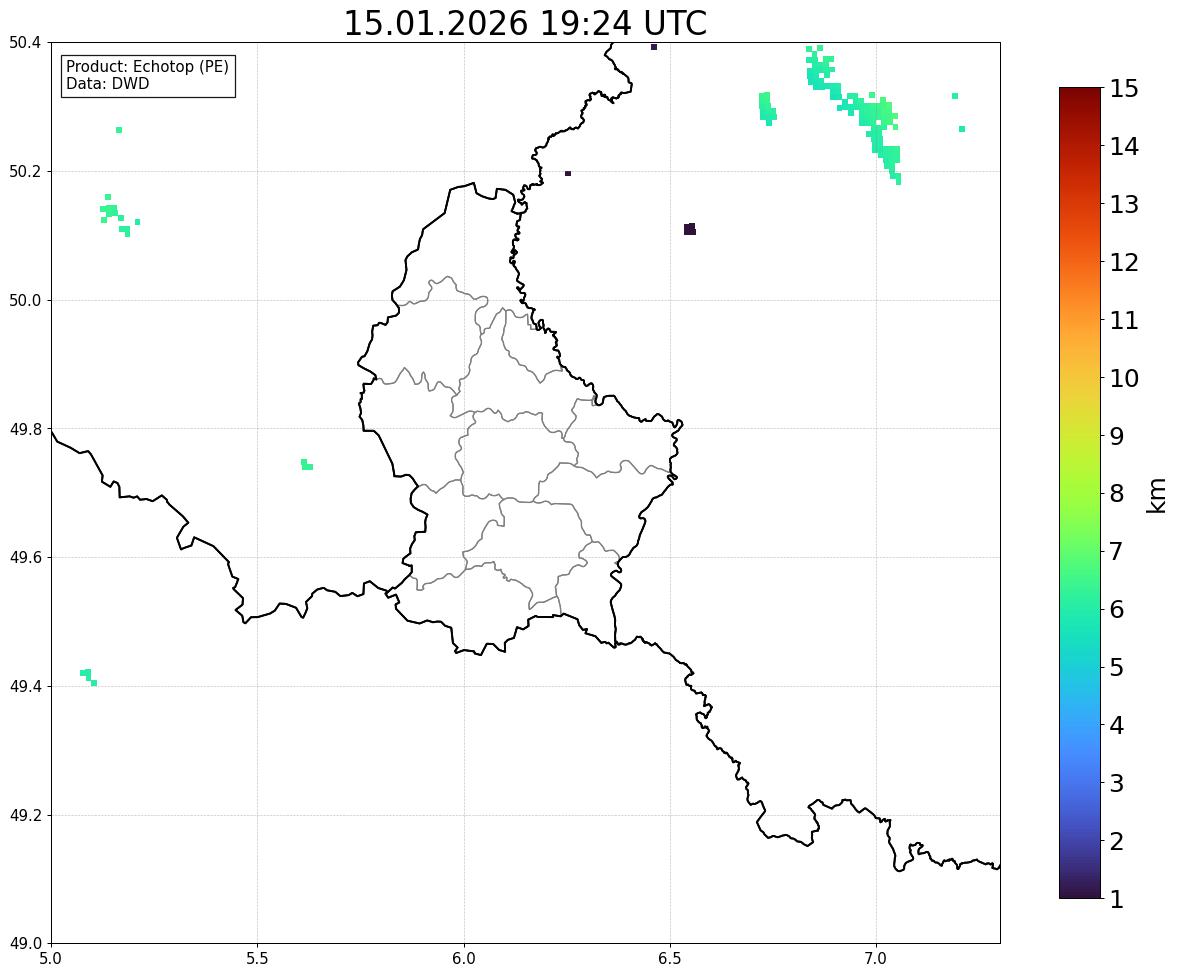
Task: Click the dark red top of the colorbar
Action: coord(1080,94)
